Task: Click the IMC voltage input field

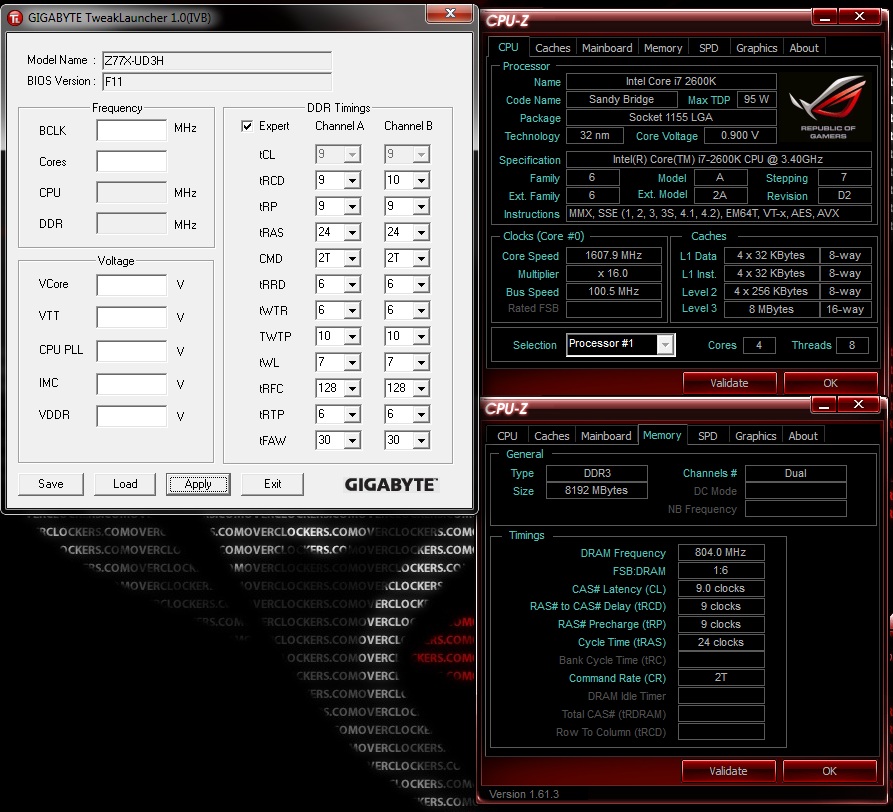Action: tap(132, 384)
